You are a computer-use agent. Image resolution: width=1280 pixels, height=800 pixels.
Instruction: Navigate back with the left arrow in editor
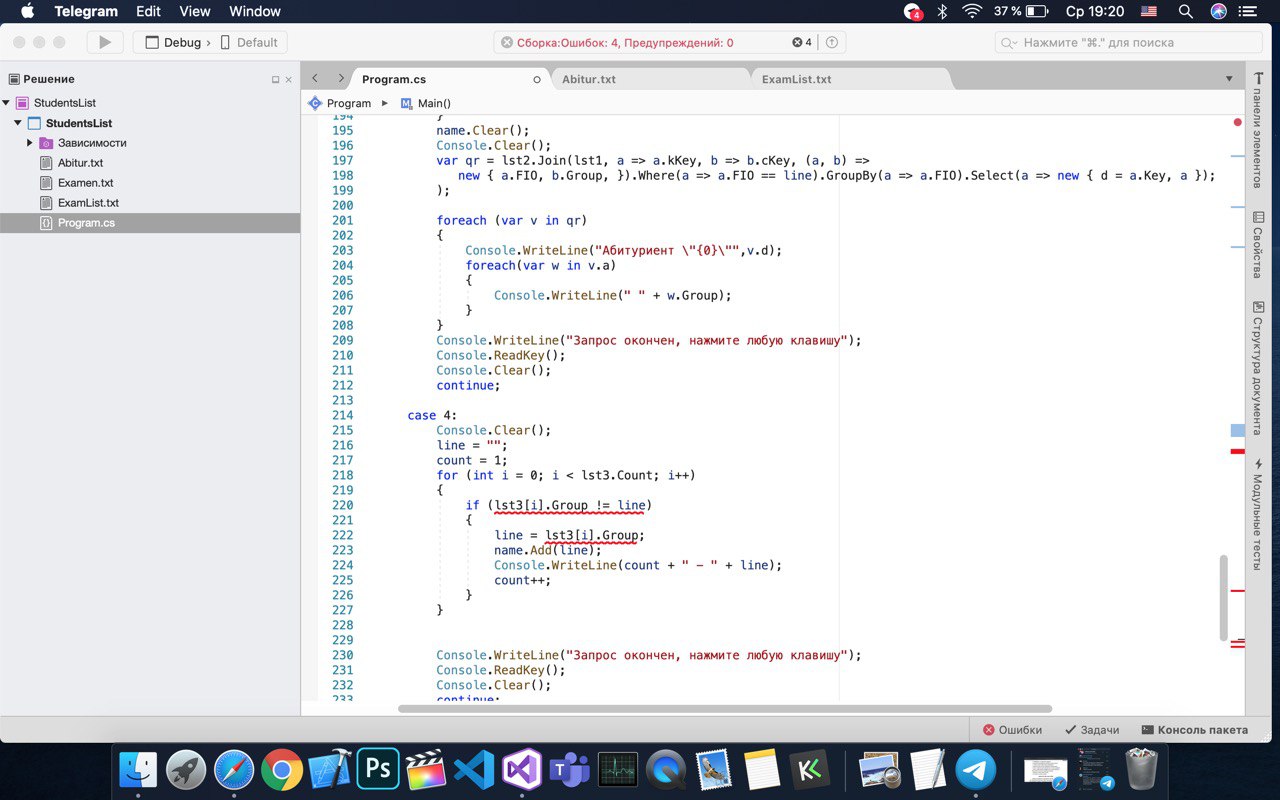pyautogui.click(x=315, y=79)
